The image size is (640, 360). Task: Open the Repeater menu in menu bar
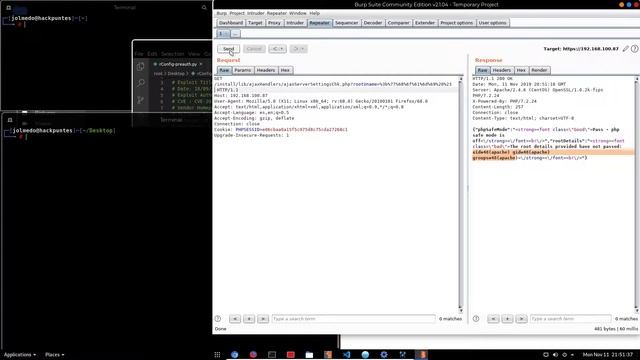277,13
